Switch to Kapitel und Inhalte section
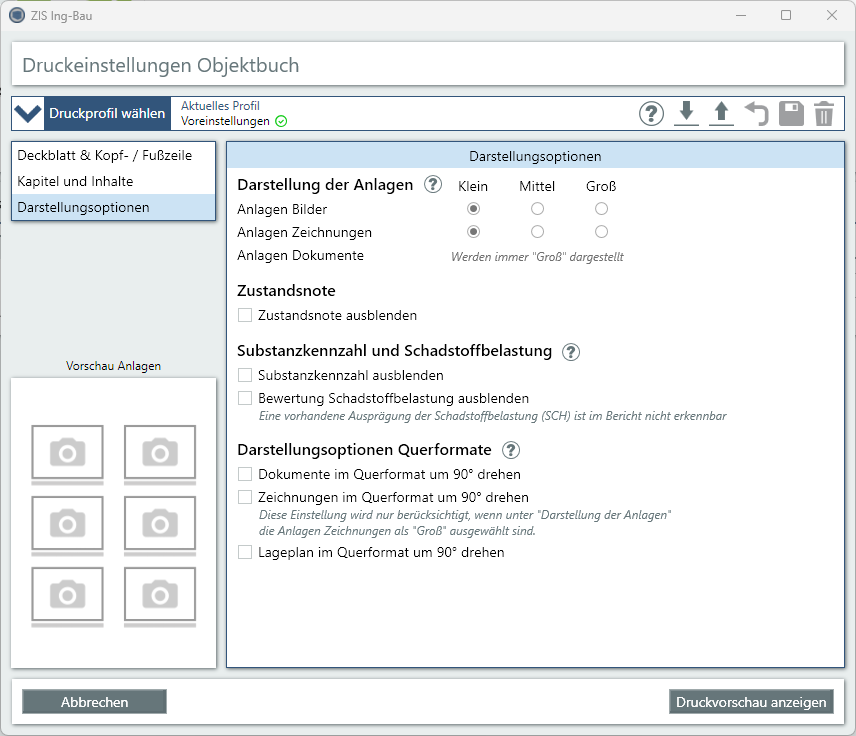This screenshot has height=736, width=856. [x=76, y=182]
